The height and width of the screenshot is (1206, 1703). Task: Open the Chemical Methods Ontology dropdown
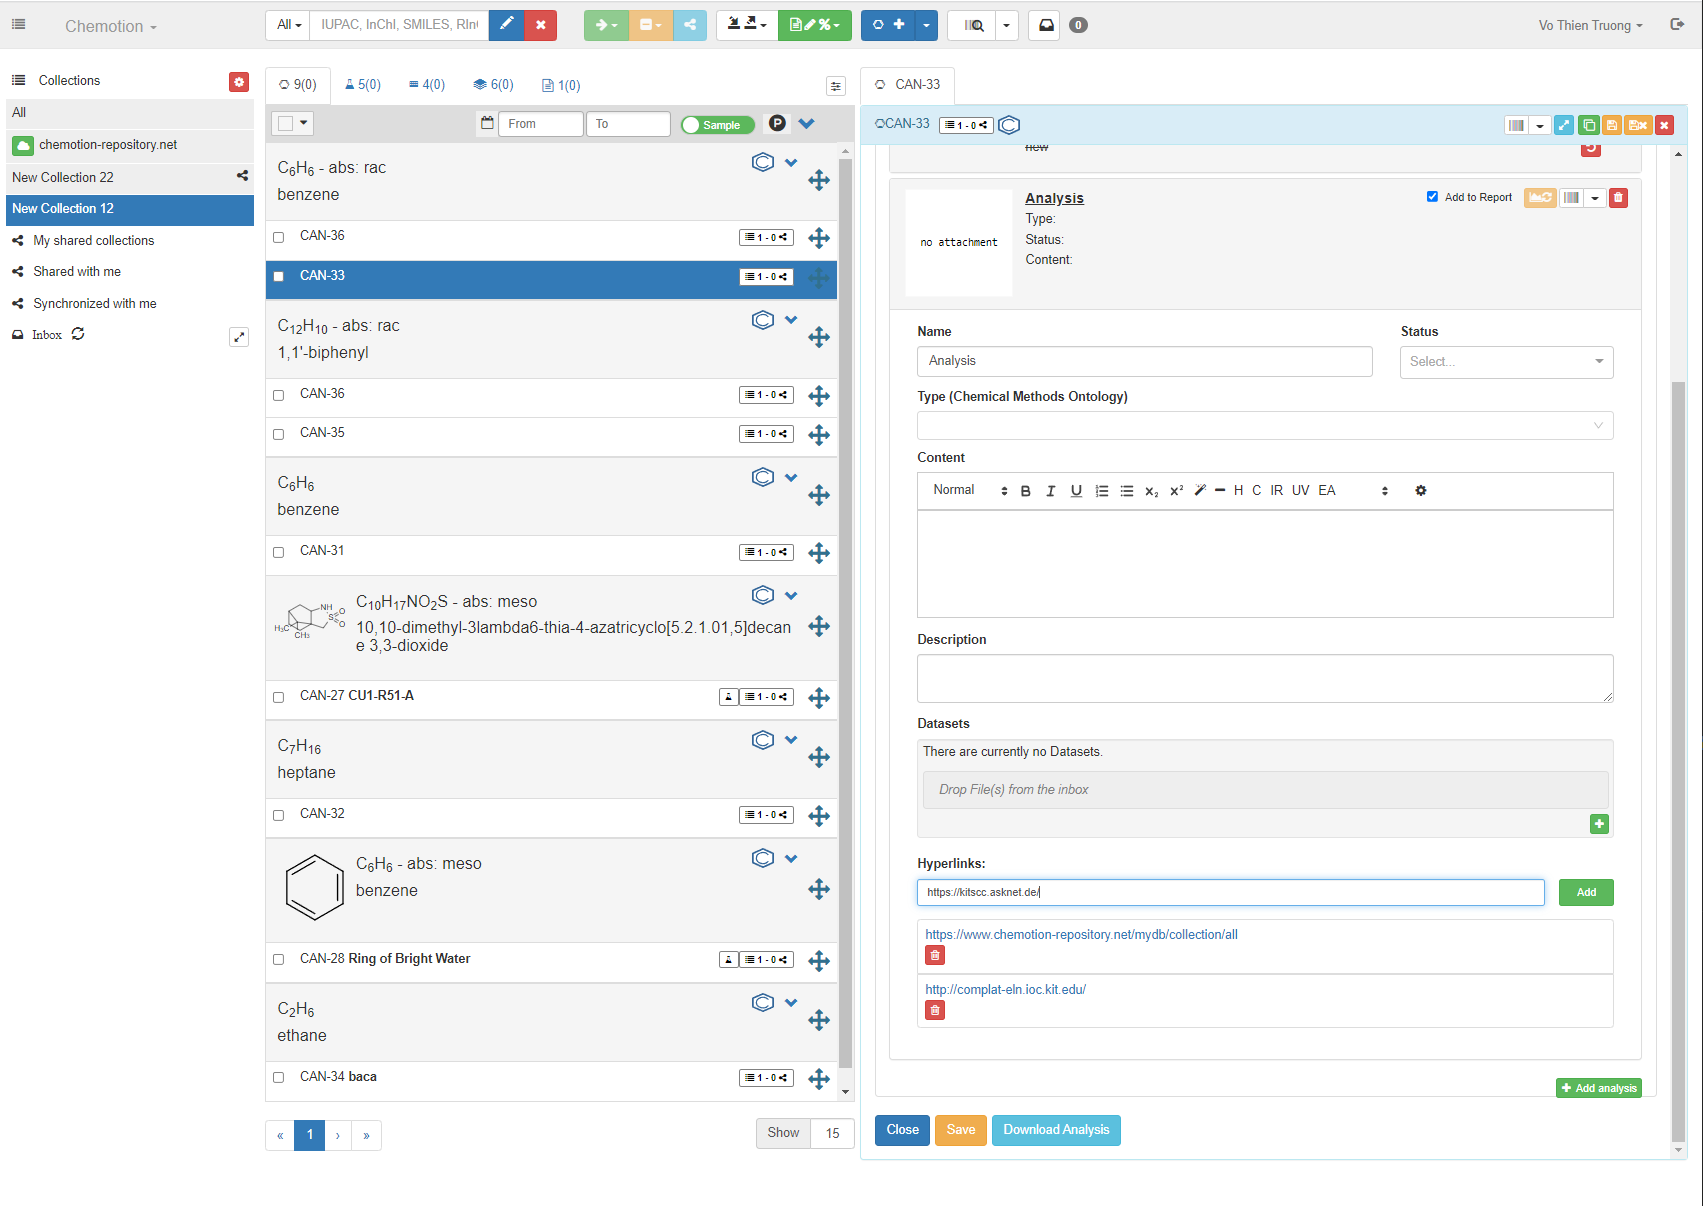coord(1264,425)
